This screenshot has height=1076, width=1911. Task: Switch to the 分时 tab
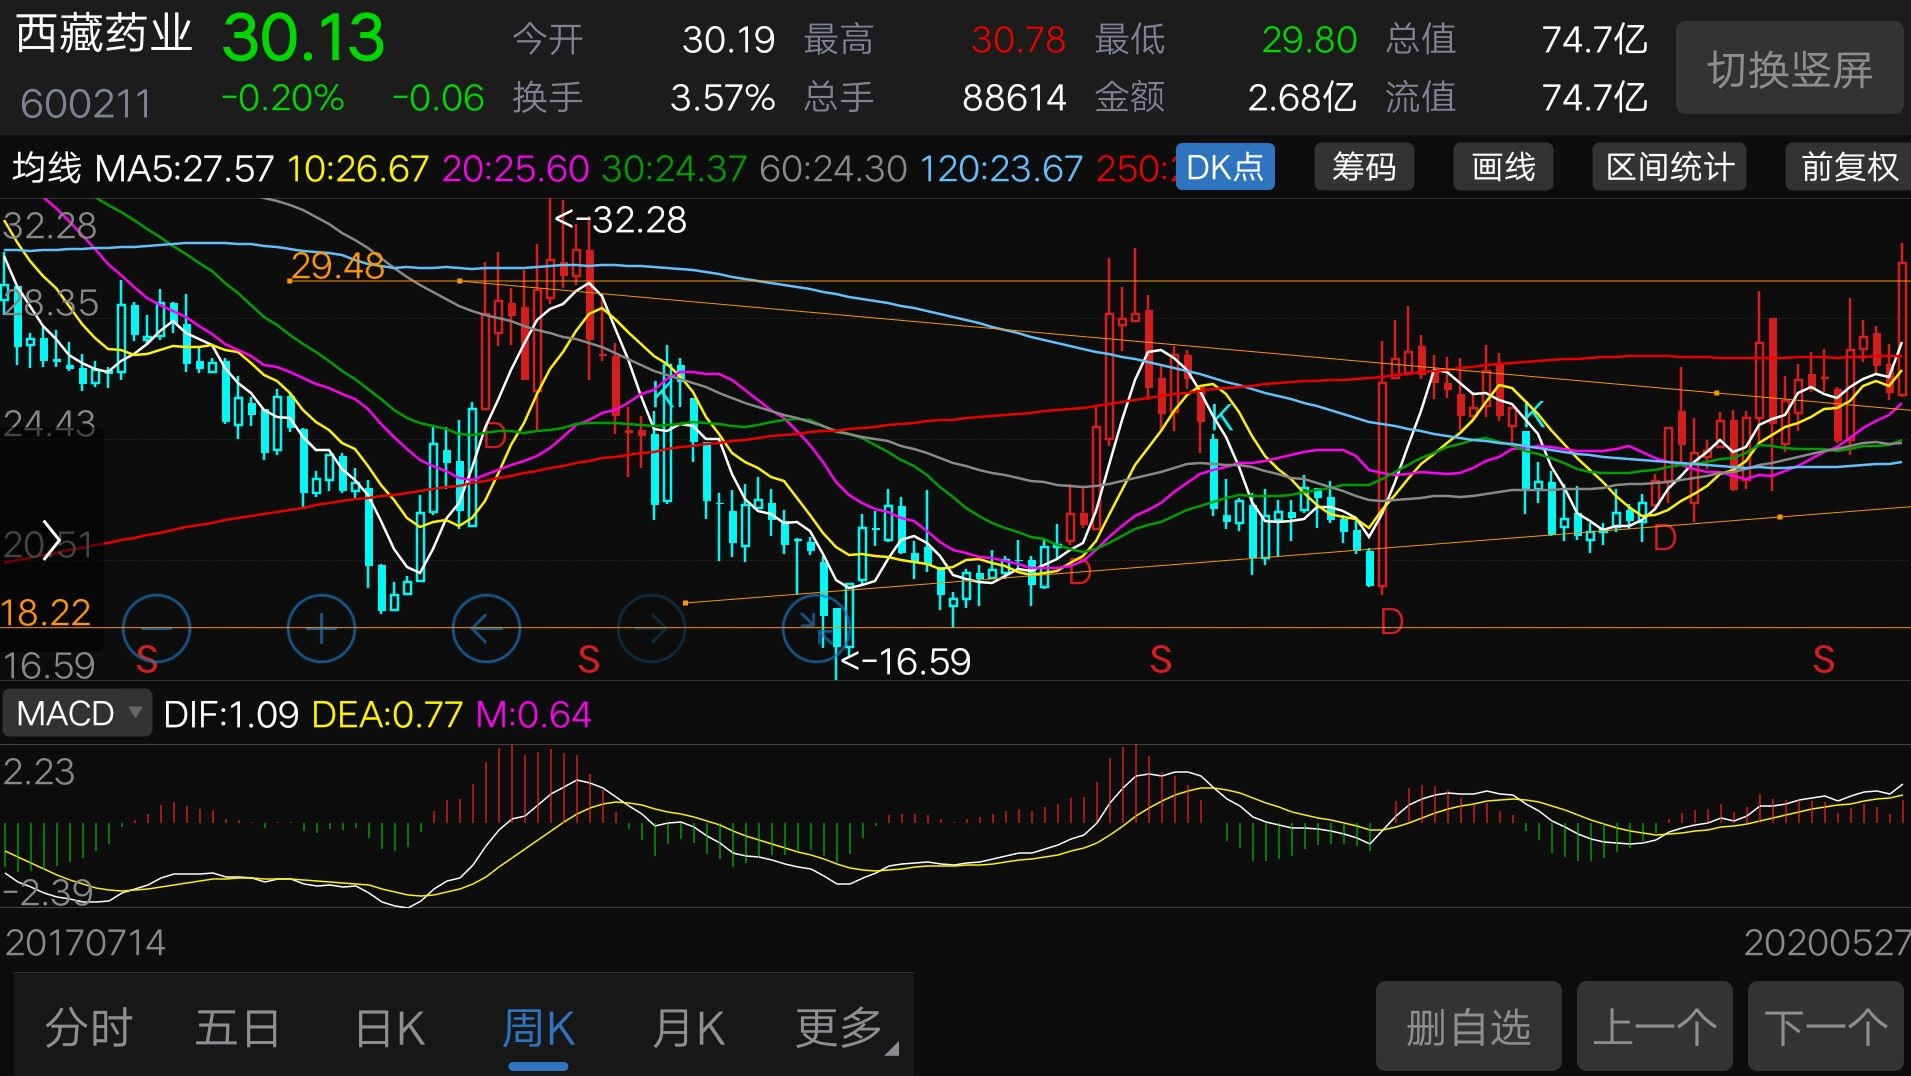[89, 1028]
